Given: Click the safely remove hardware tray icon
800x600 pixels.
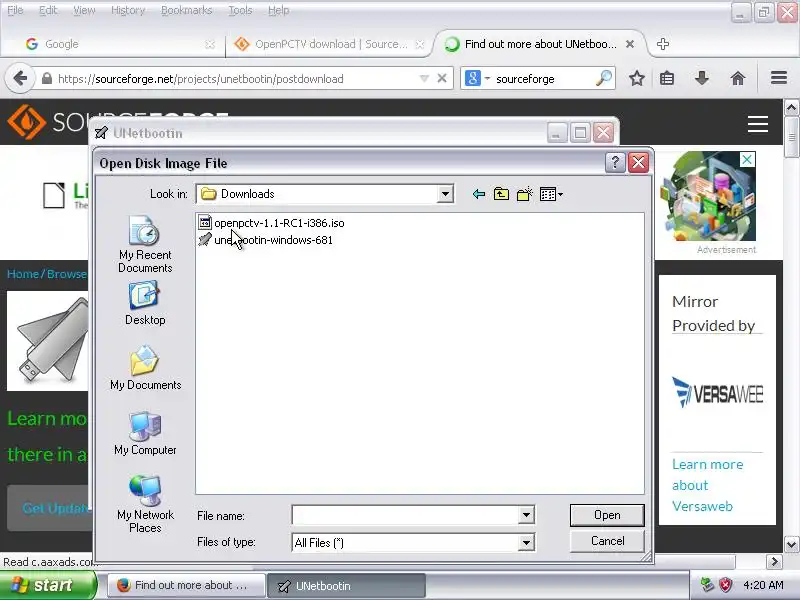Looking at the screenshot, I should tap(707, 585).
